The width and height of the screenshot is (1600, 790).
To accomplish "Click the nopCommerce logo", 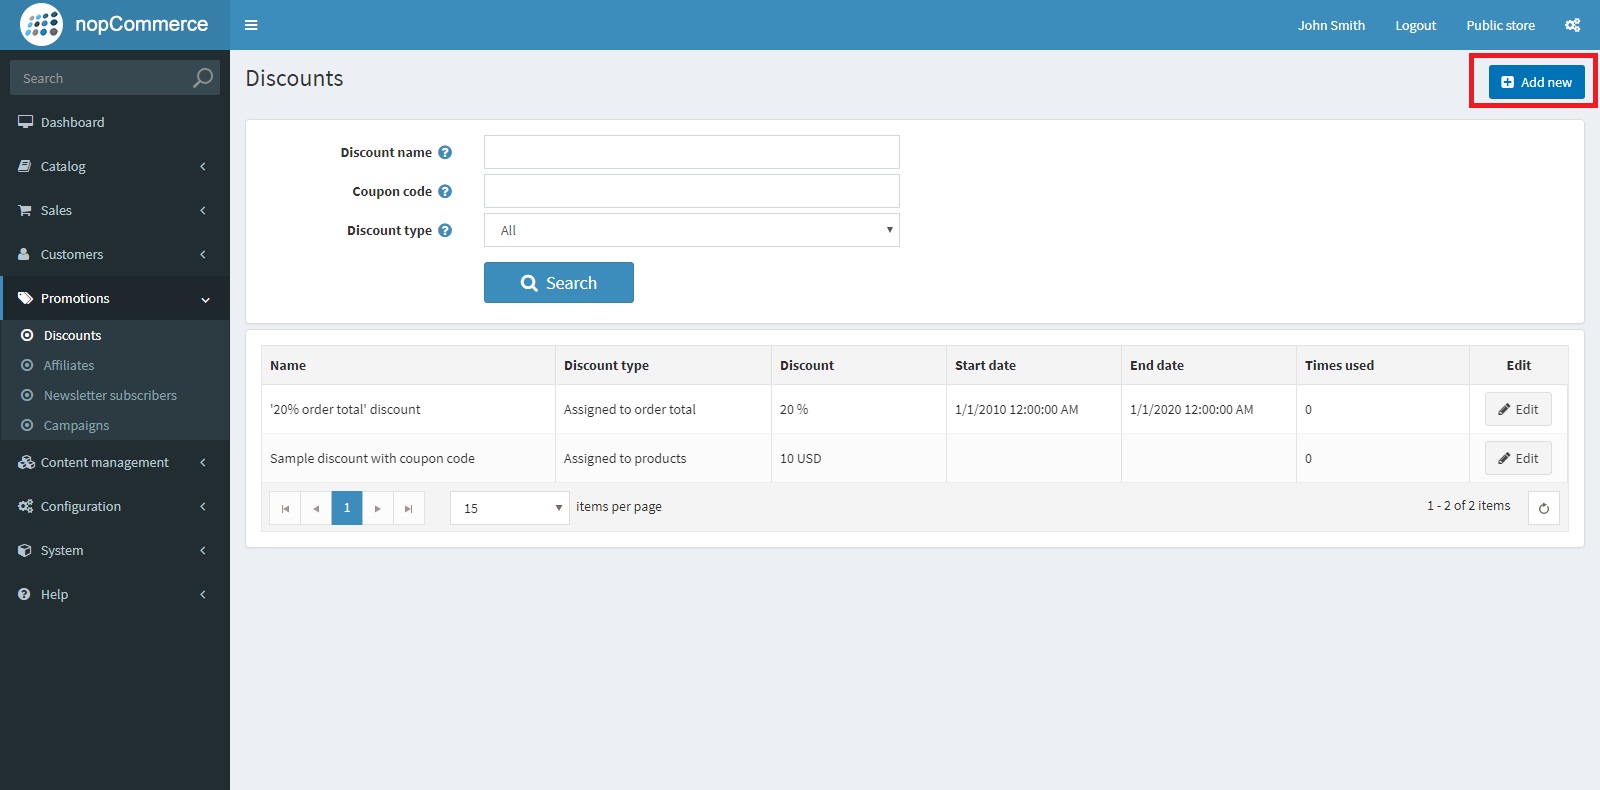I will (x=114, y=24).
